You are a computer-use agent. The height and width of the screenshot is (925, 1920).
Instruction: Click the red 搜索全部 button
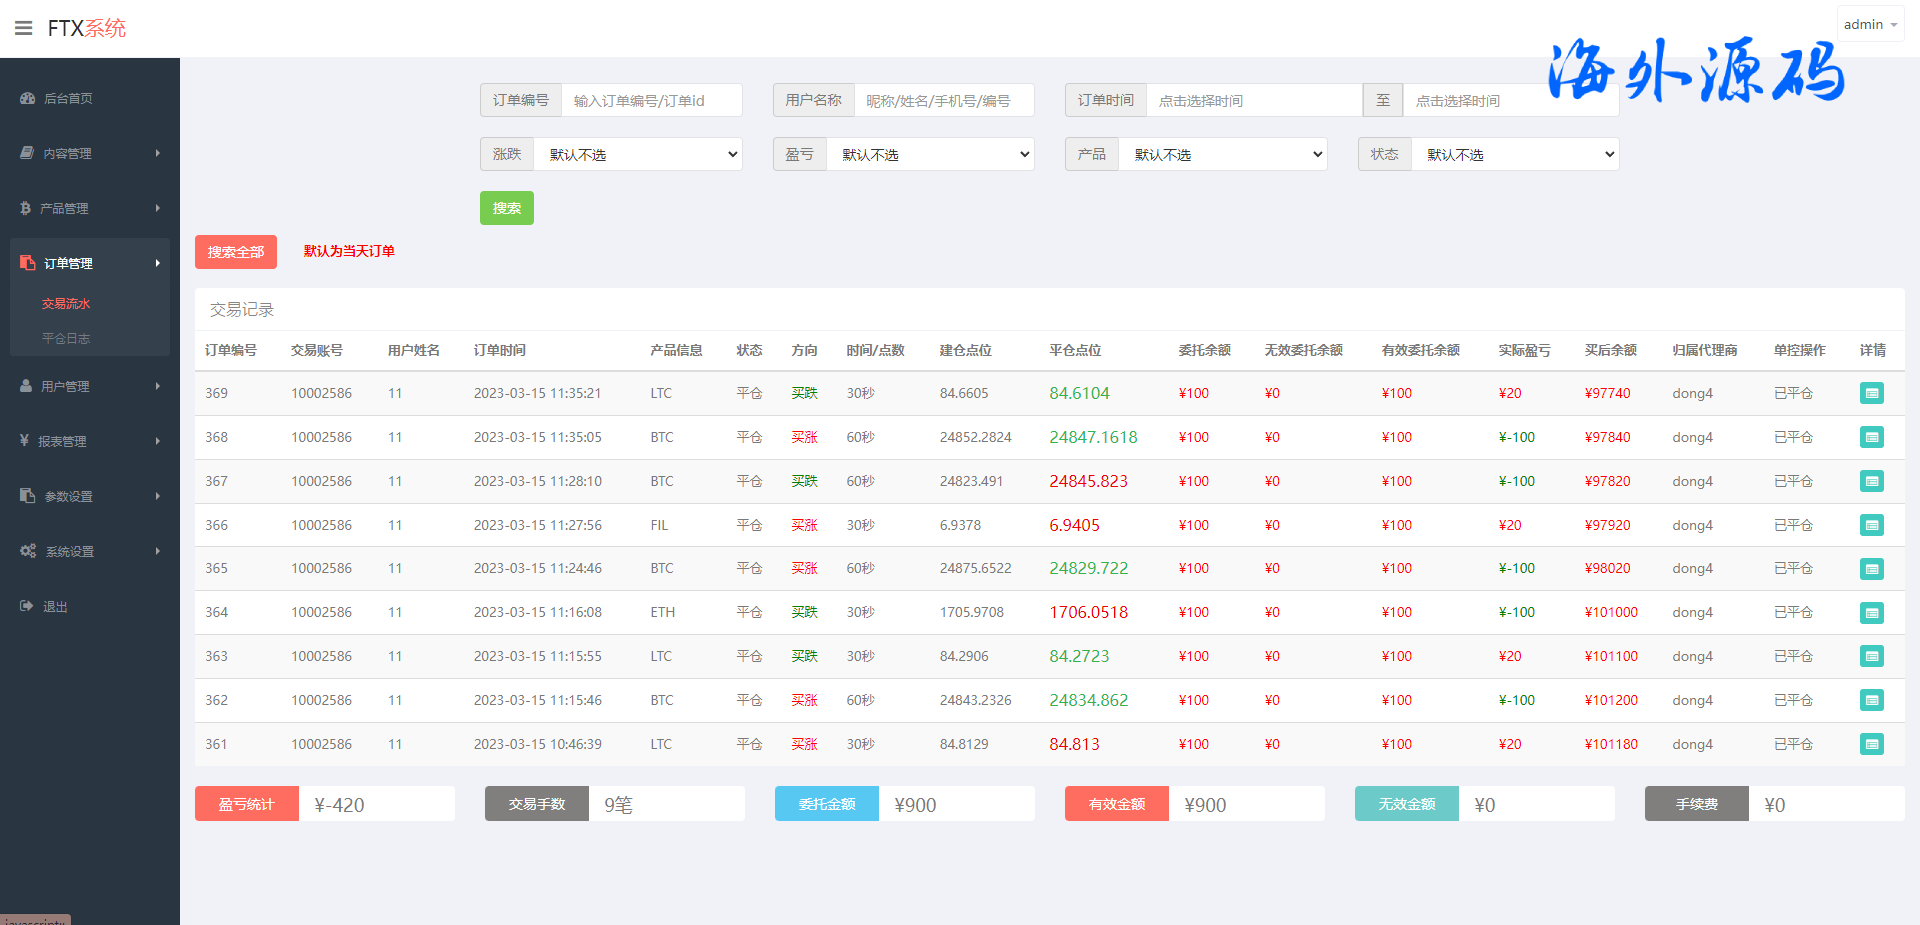point(236,252)
